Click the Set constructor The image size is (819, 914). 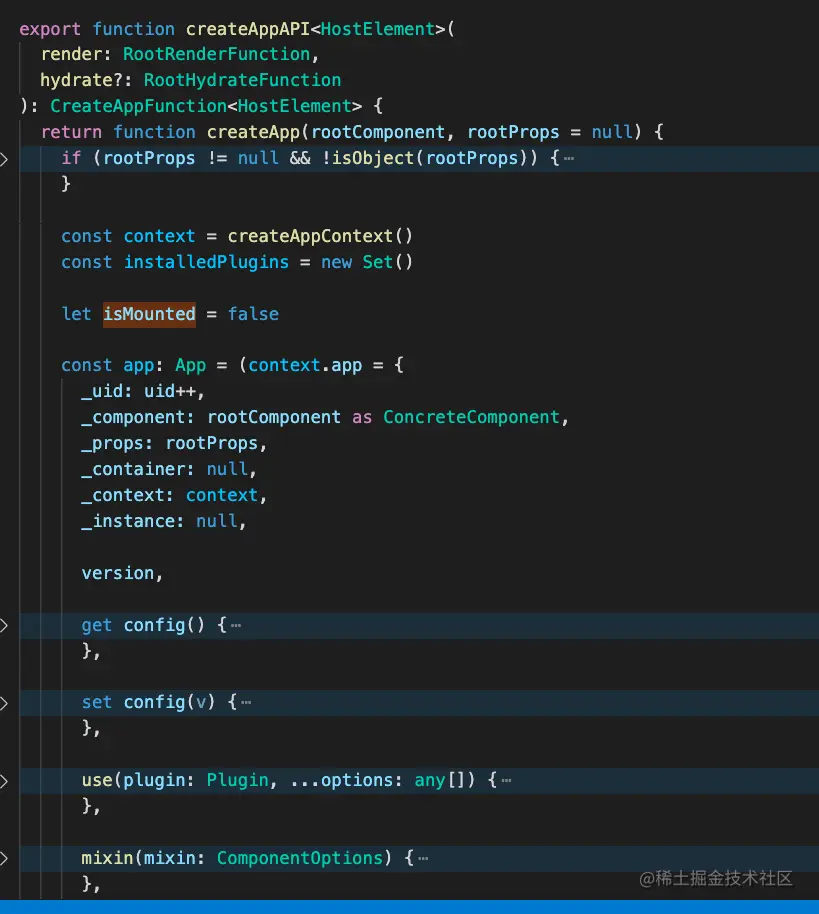(x=378, y=262)
